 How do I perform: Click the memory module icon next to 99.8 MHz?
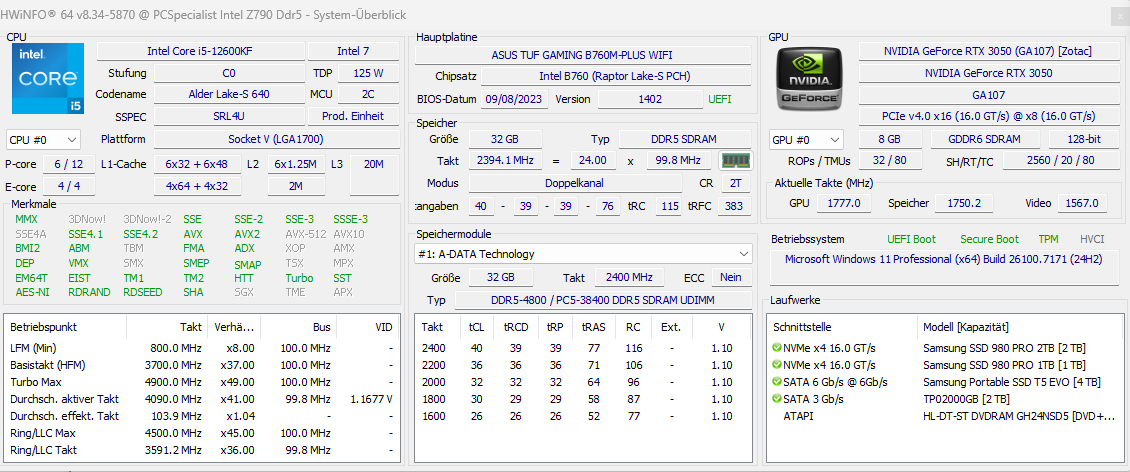736,161
